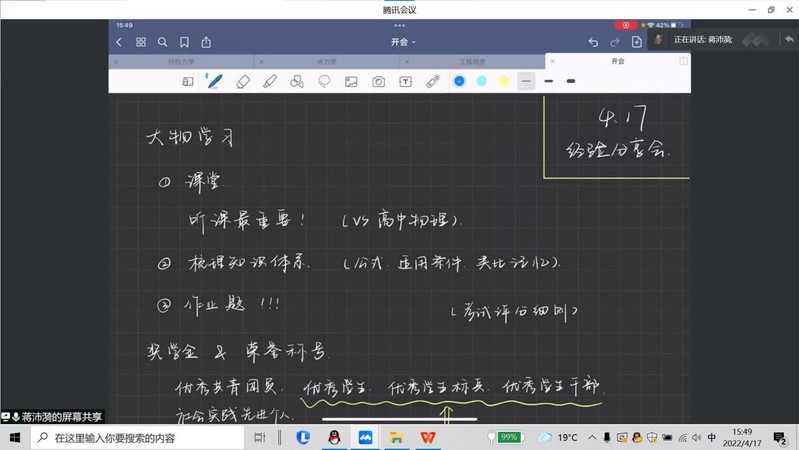This screenshot has height=450, width=799.
Task: Toggle the zoom window tool
Action: (188, 81)
